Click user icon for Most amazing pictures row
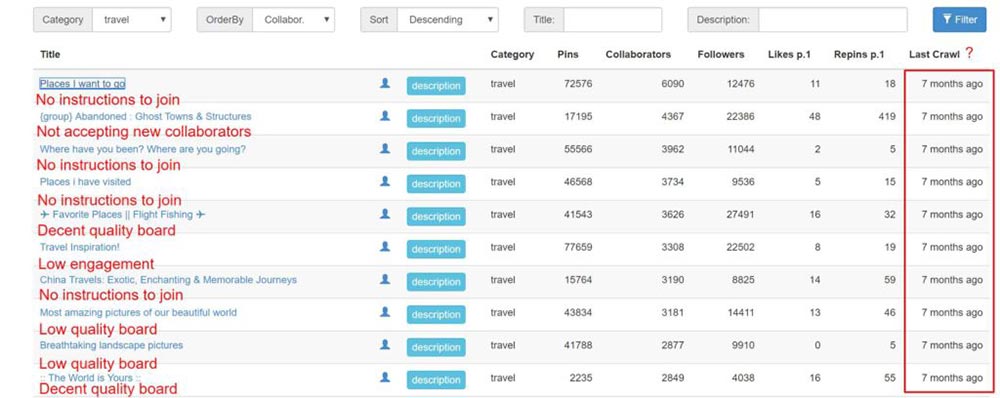Image resolution: width=1000 pixels, height=398 pixels. pyautogui.click(x=385, y=311)
